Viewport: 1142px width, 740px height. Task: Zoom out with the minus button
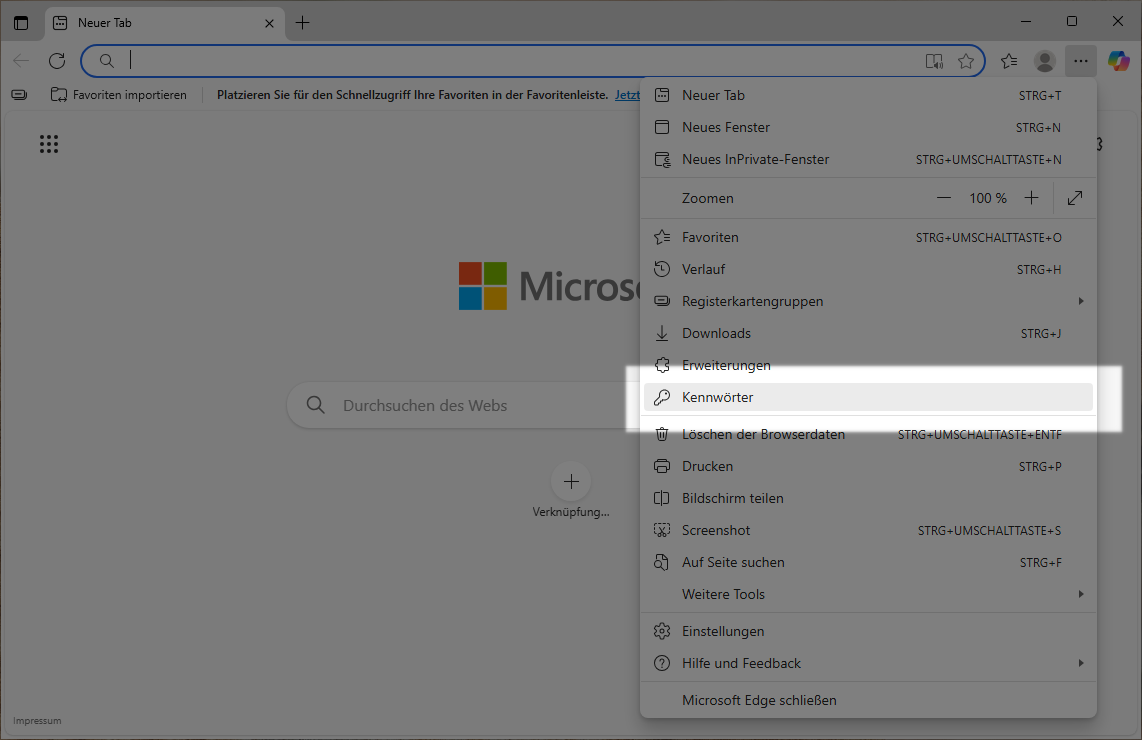pyautogui.click(x=944, y=198)
